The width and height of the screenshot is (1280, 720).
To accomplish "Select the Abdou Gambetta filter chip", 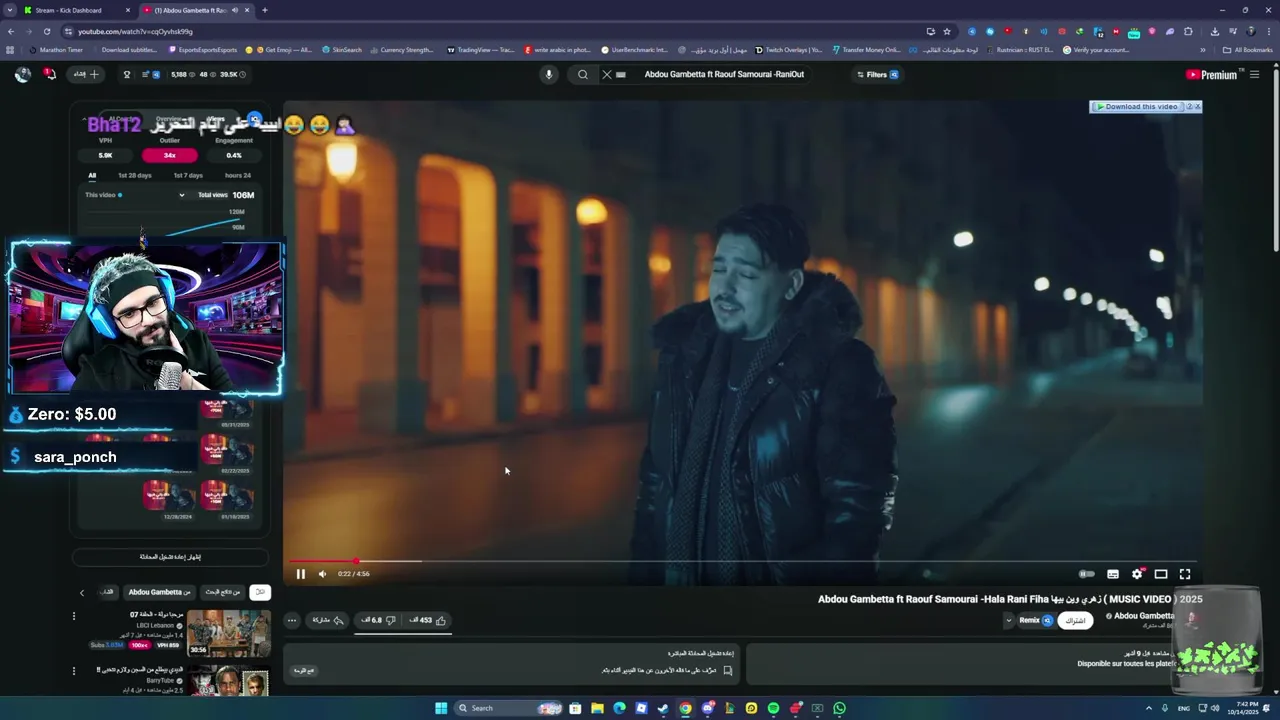I will point(159,592).
